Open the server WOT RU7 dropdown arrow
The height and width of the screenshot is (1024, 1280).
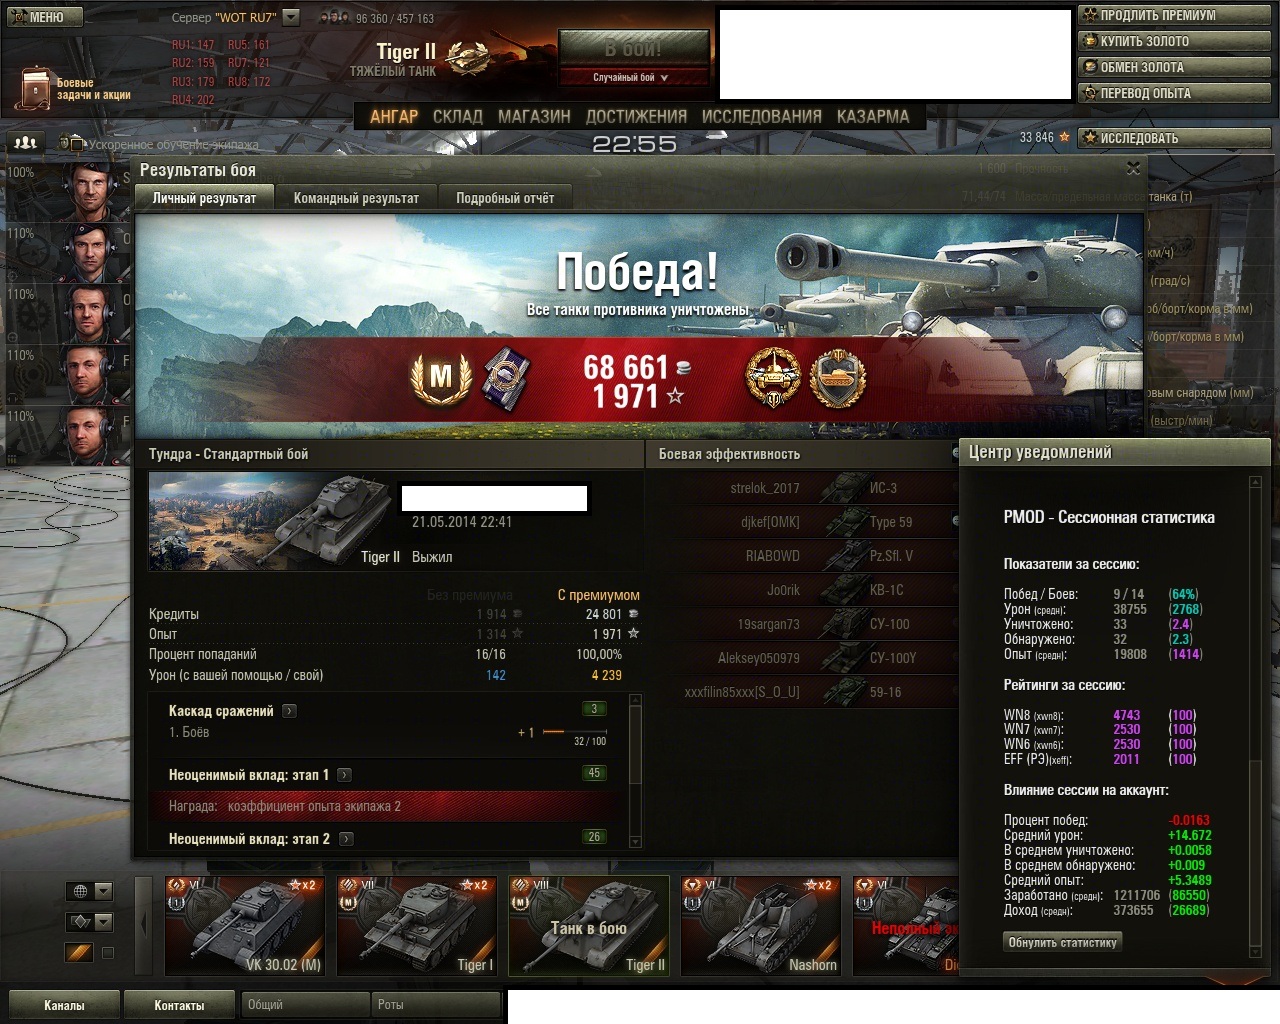(x=290, y=17)
